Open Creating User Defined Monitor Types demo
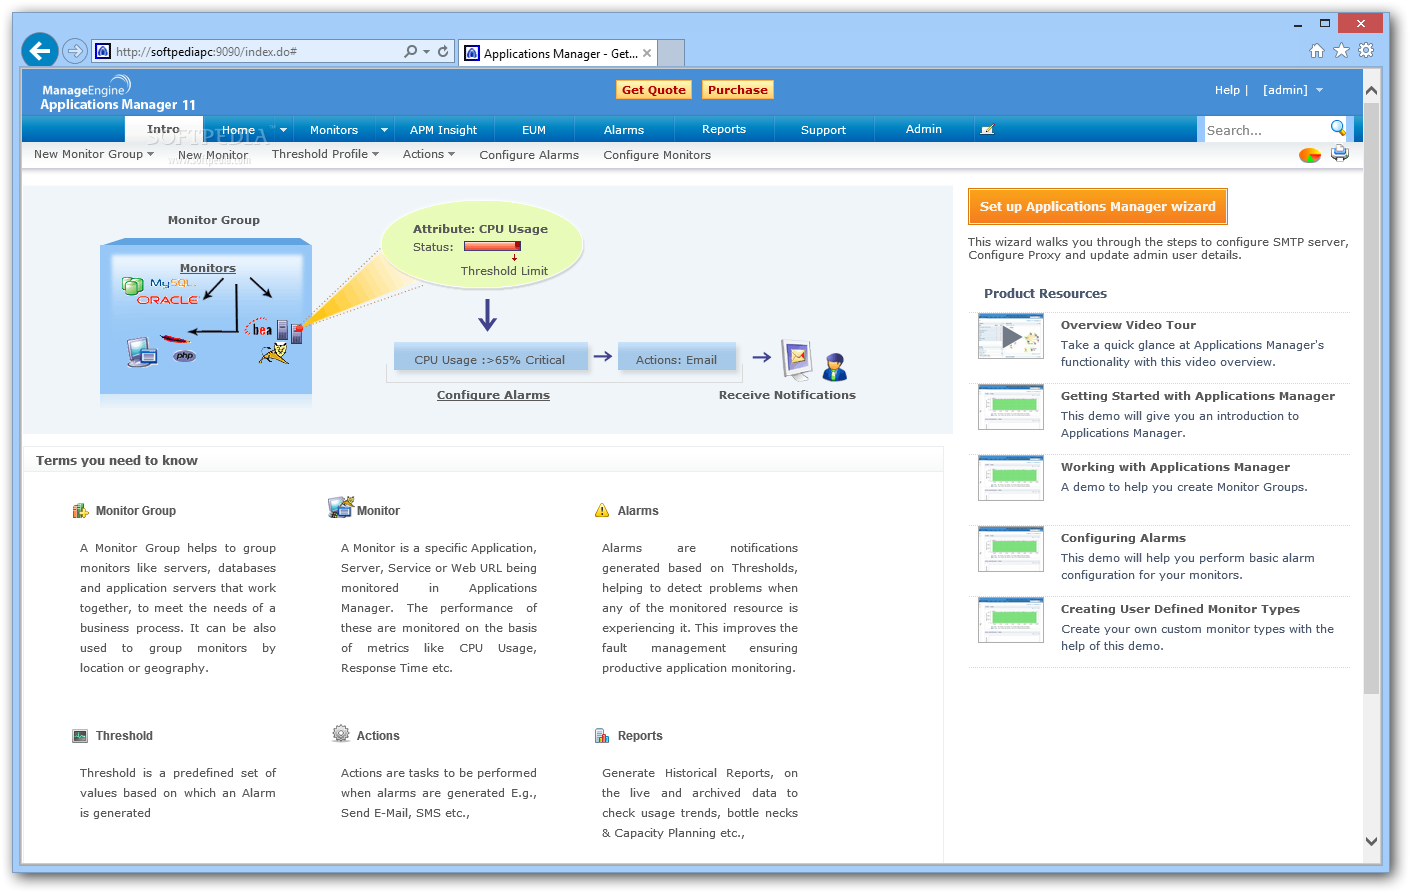1410x893 pixels. pos(1180,609)
